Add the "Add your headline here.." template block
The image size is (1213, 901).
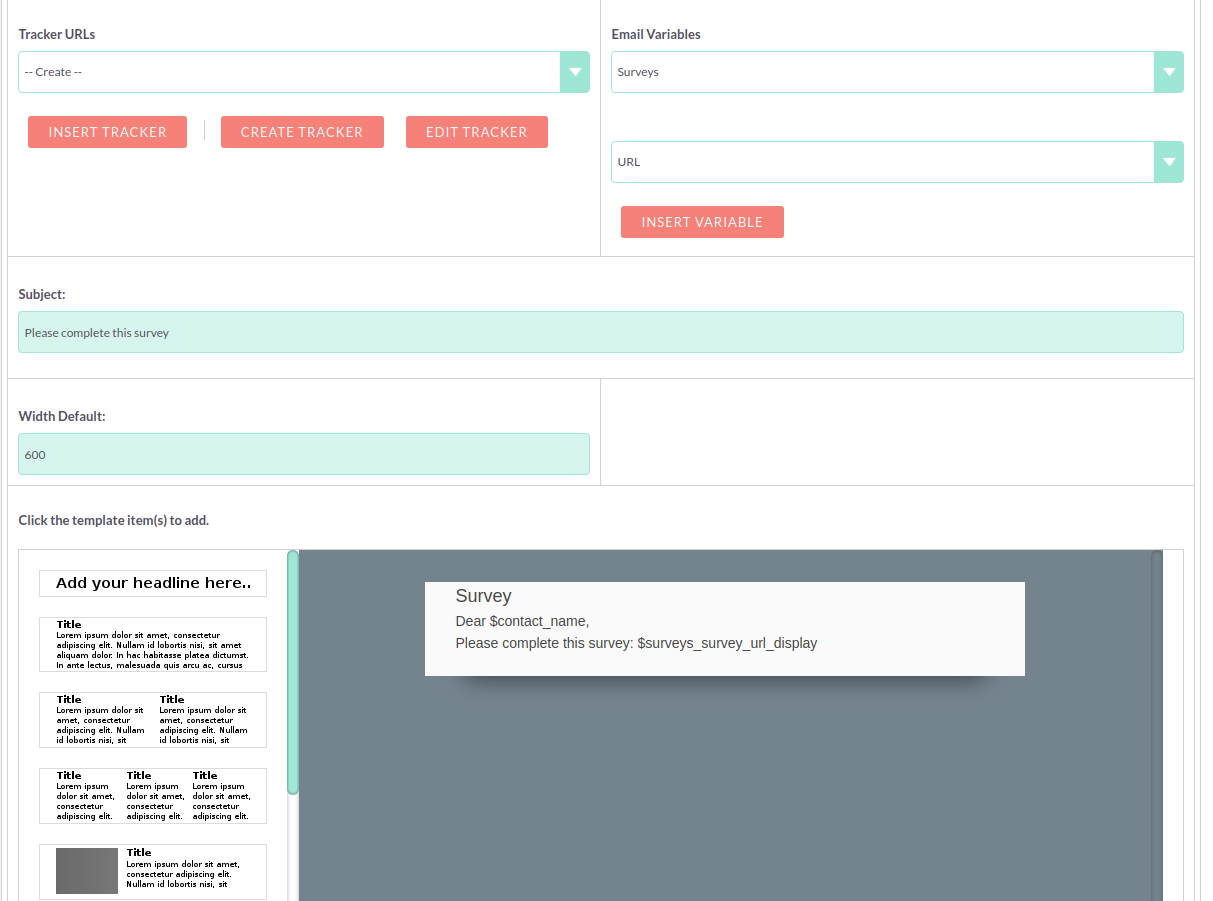[x=152, y=583]
